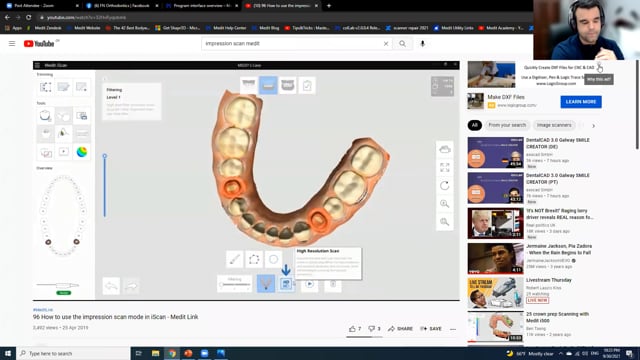Open the Medit Help Center bookmark
640x360 pixels.
pos(226,28)
